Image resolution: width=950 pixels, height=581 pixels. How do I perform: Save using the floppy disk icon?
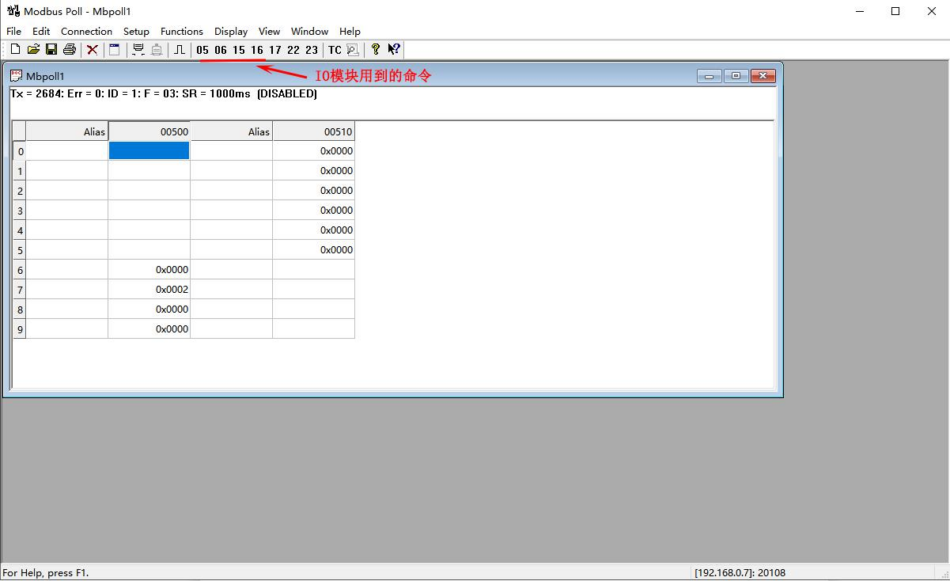coord(51,50)
